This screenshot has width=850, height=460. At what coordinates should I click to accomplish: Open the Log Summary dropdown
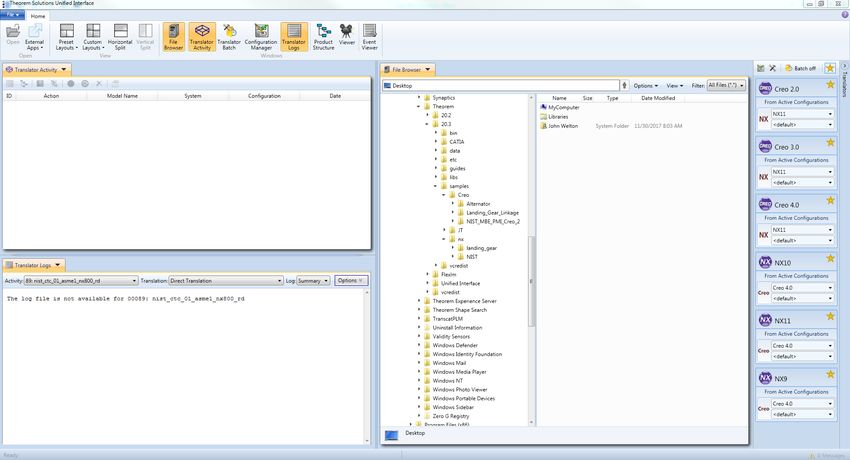pyautogui.click(x=313, y=281)
